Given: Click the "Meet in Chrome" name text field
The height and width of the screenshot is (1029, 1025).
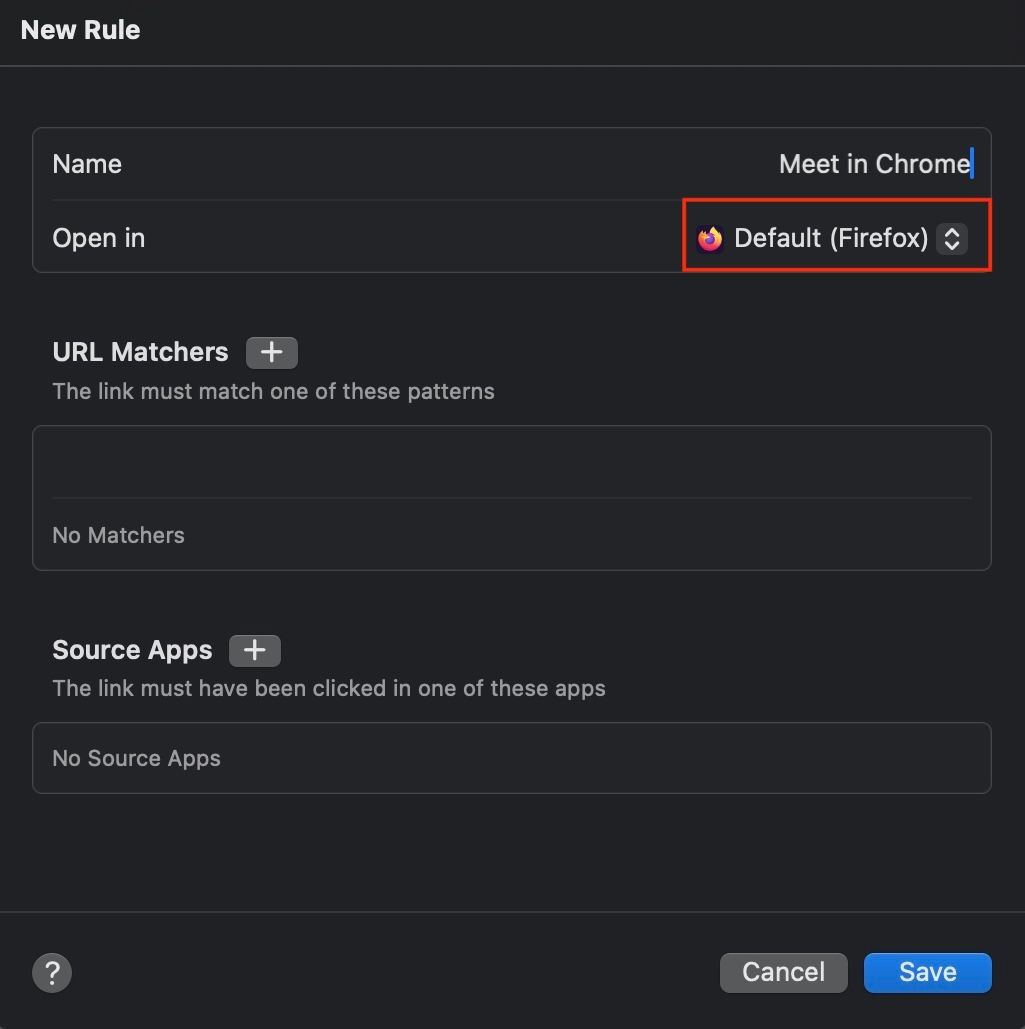Looking at the screenshot, I should 873,164.
